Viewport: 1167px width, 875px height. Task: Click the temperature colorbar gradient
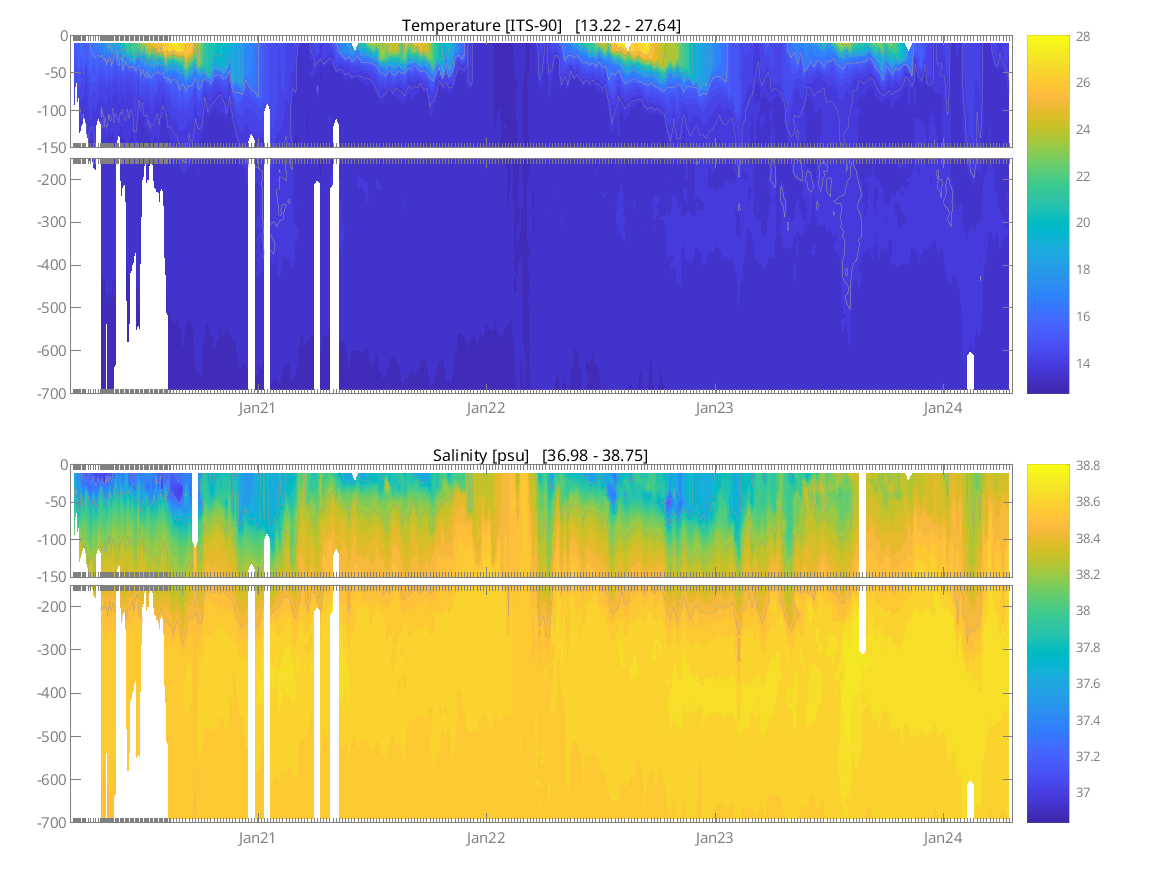[1047, 214]
